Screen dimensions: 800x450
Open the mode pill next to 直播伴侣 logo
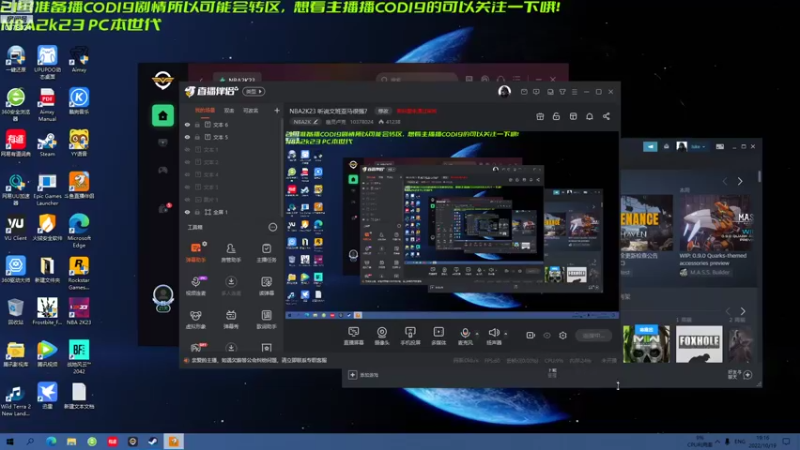pos(254,91)
